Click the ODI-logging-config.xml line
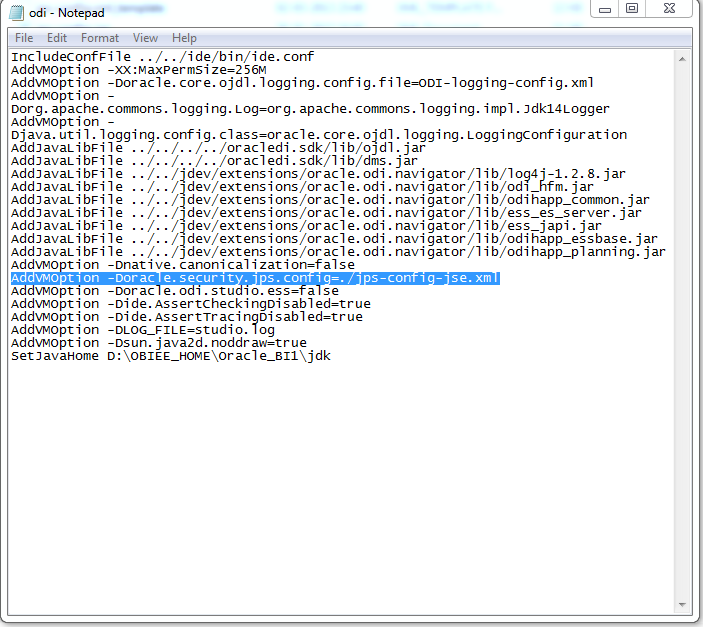703x627 pixels. [x=303, y=83]
